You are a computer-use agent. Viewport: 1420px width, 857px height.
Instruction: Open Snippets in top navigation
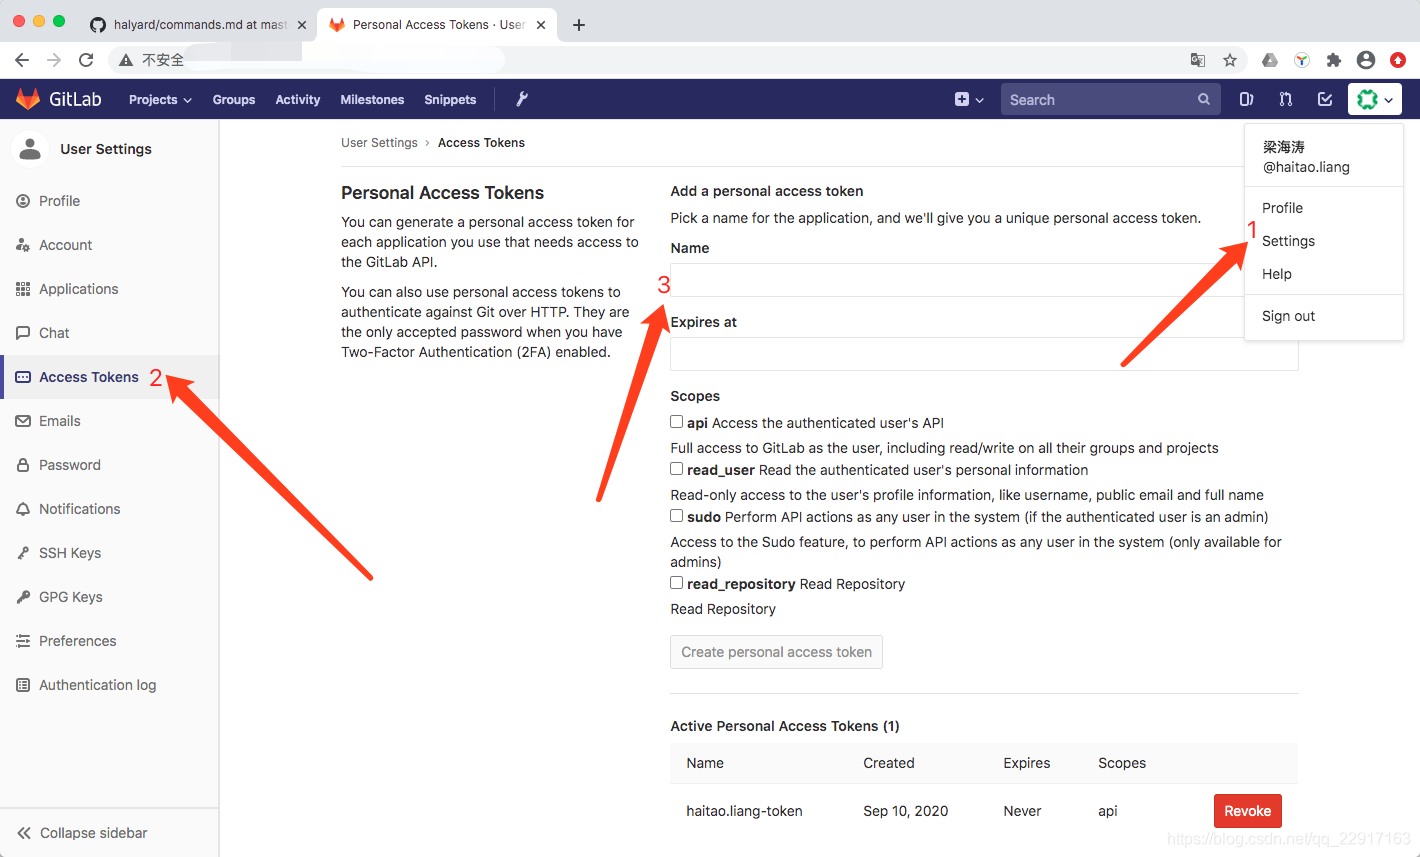(x=450, y=100)
